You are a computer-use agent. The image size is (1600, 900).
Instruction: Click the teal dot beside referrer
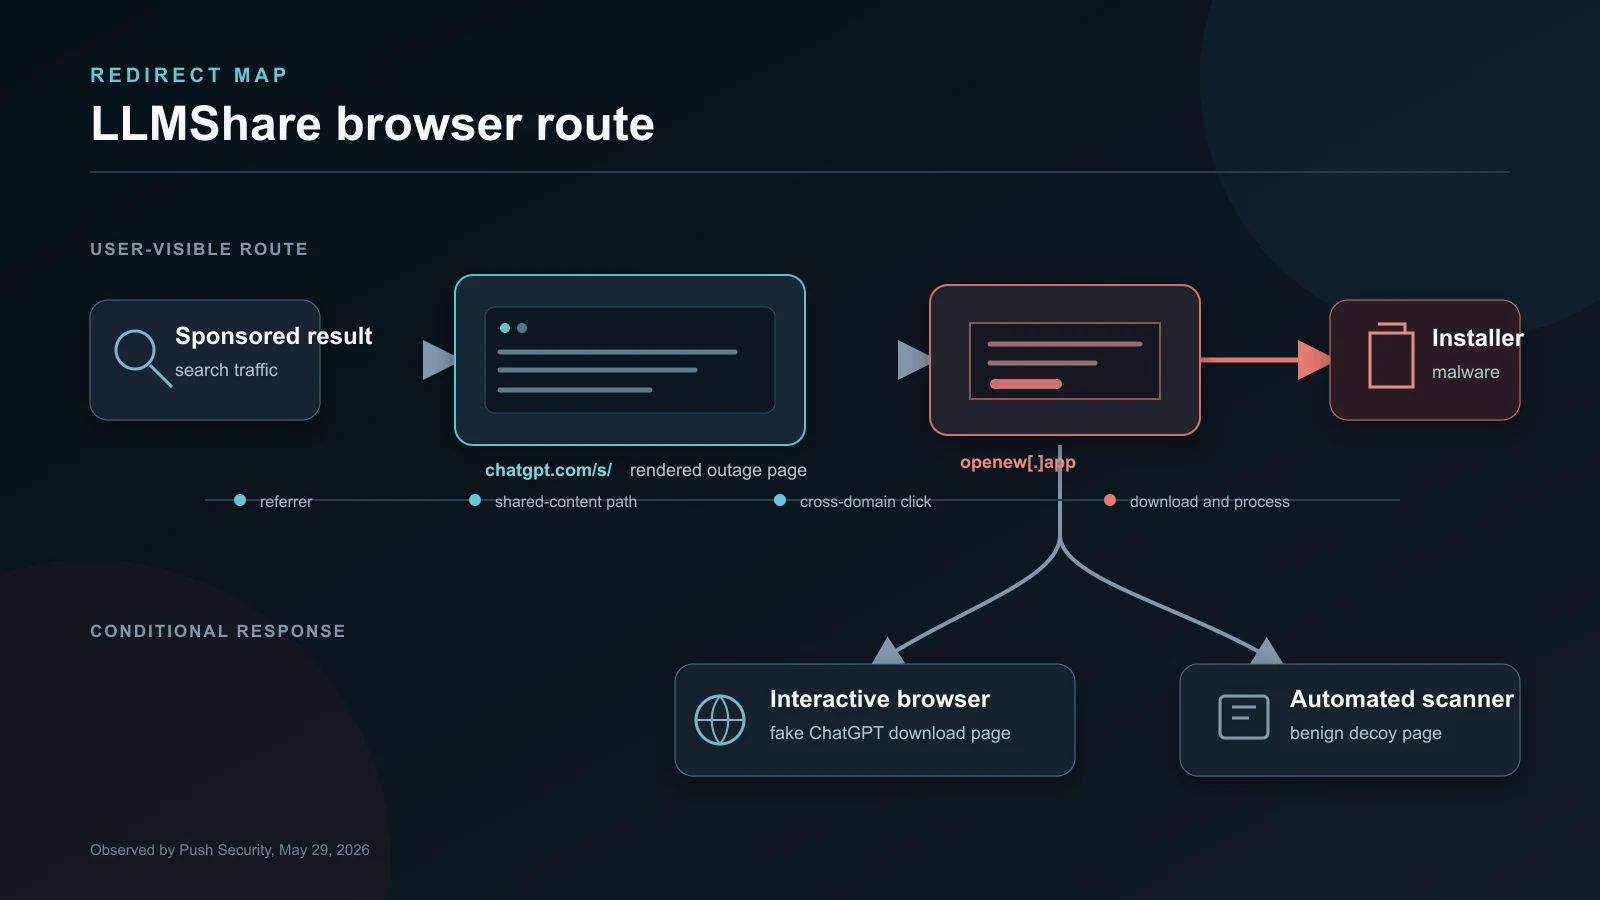(240, 500)
